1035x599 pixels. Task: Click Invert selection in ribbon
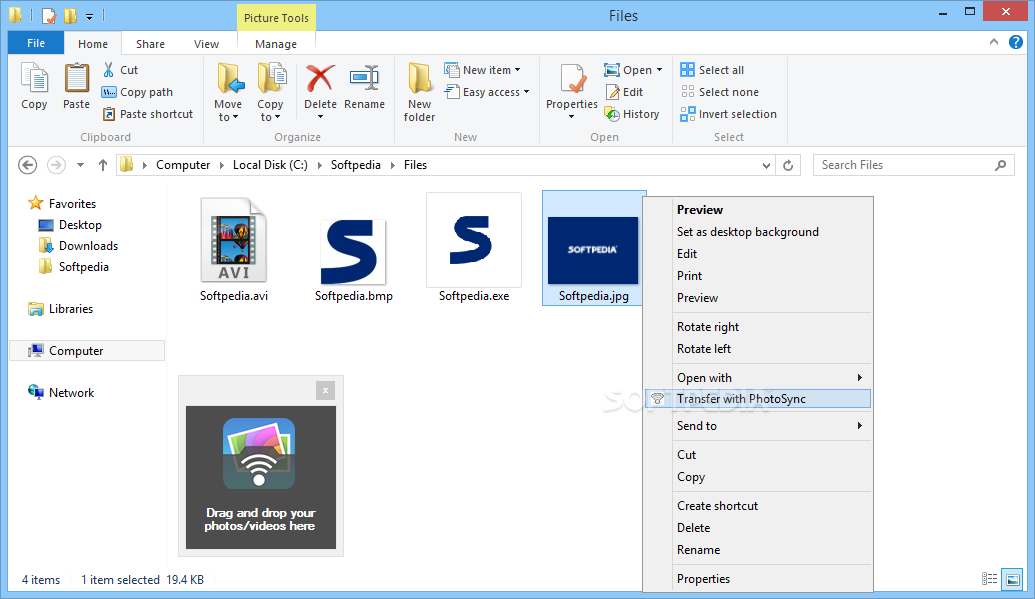coord(729,114)
